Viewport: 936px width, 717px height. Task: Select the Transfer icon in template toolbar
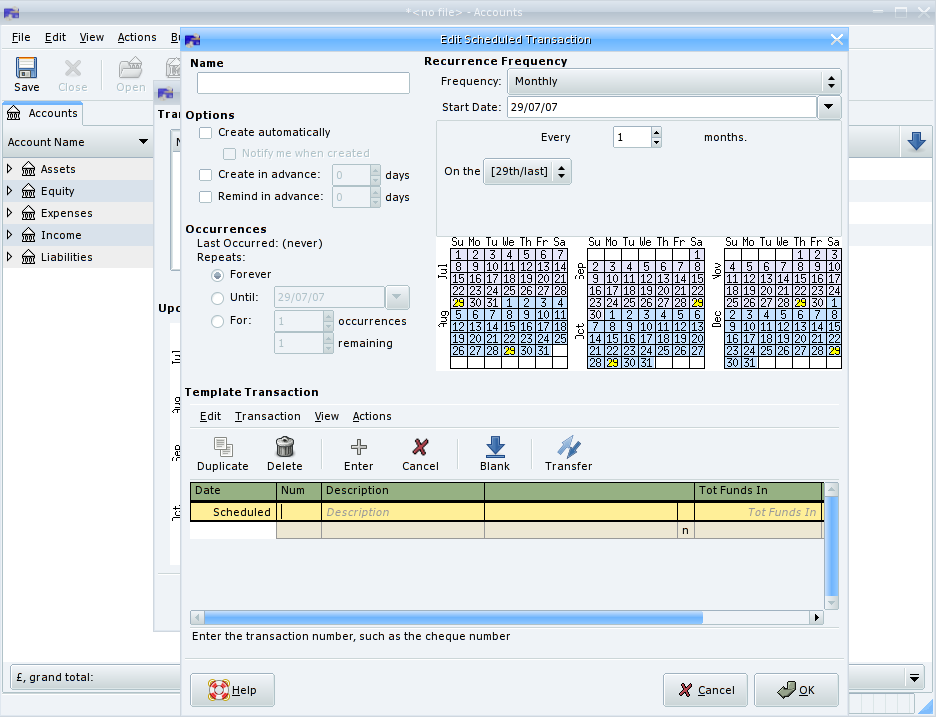(568, 454)
